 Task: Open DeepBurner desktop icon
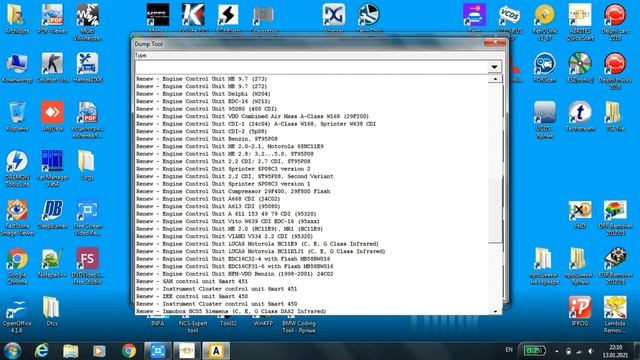pos(52,214)
